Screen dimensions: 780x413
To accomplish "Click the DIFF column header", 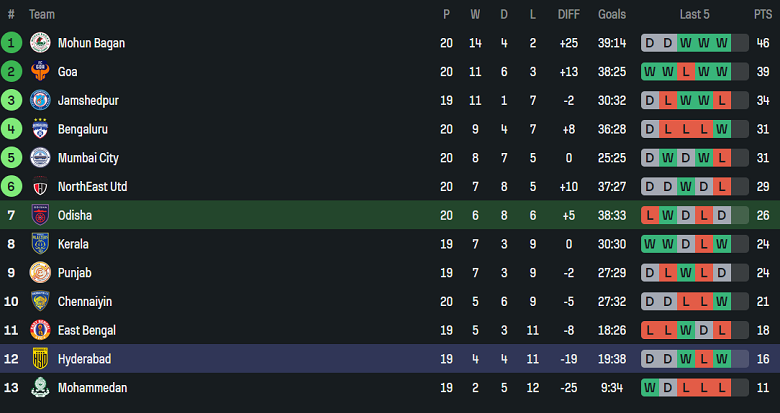I will coord(568,14).
